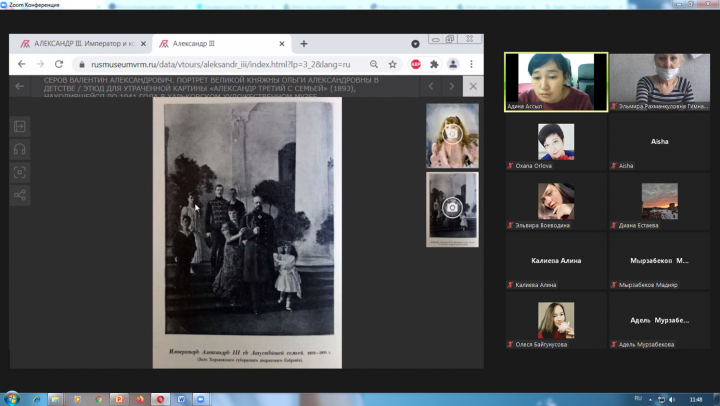Click the headphones audio guide icon
The image size is (720, 406).
click(20, 150)
